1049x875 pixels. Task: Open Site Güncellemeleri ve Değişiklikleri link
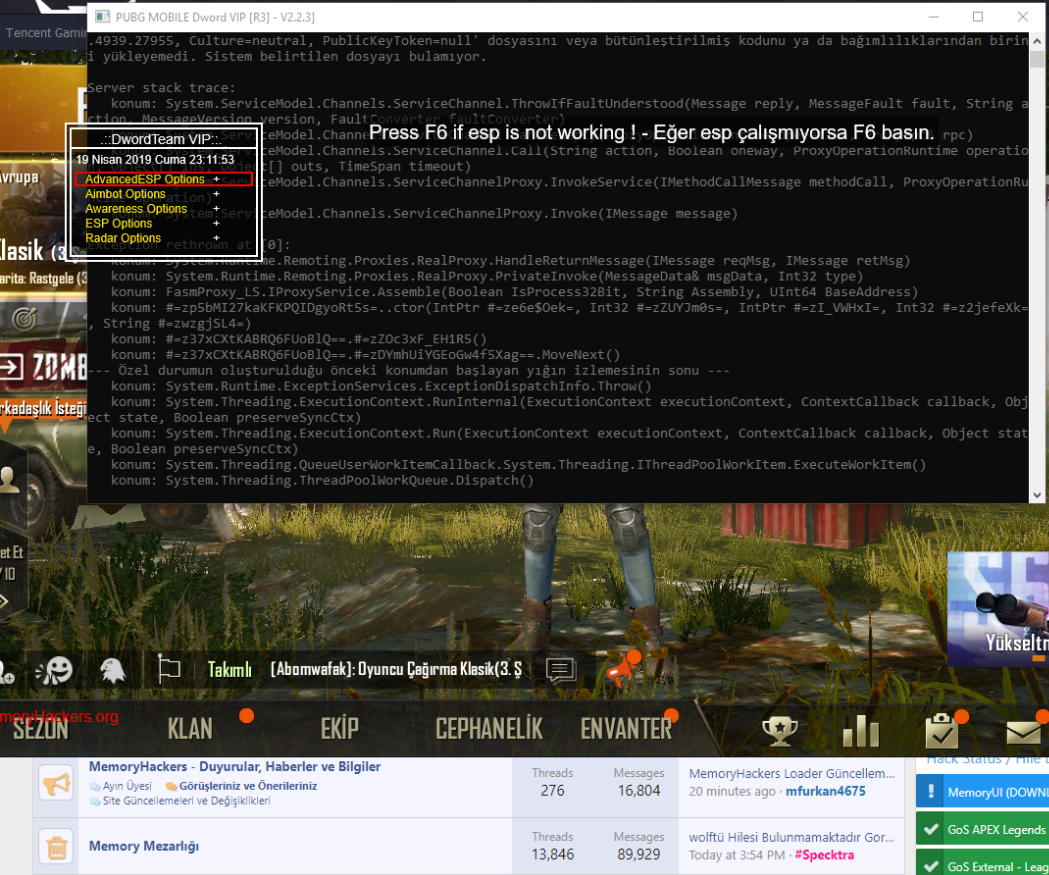coord(187,801)
